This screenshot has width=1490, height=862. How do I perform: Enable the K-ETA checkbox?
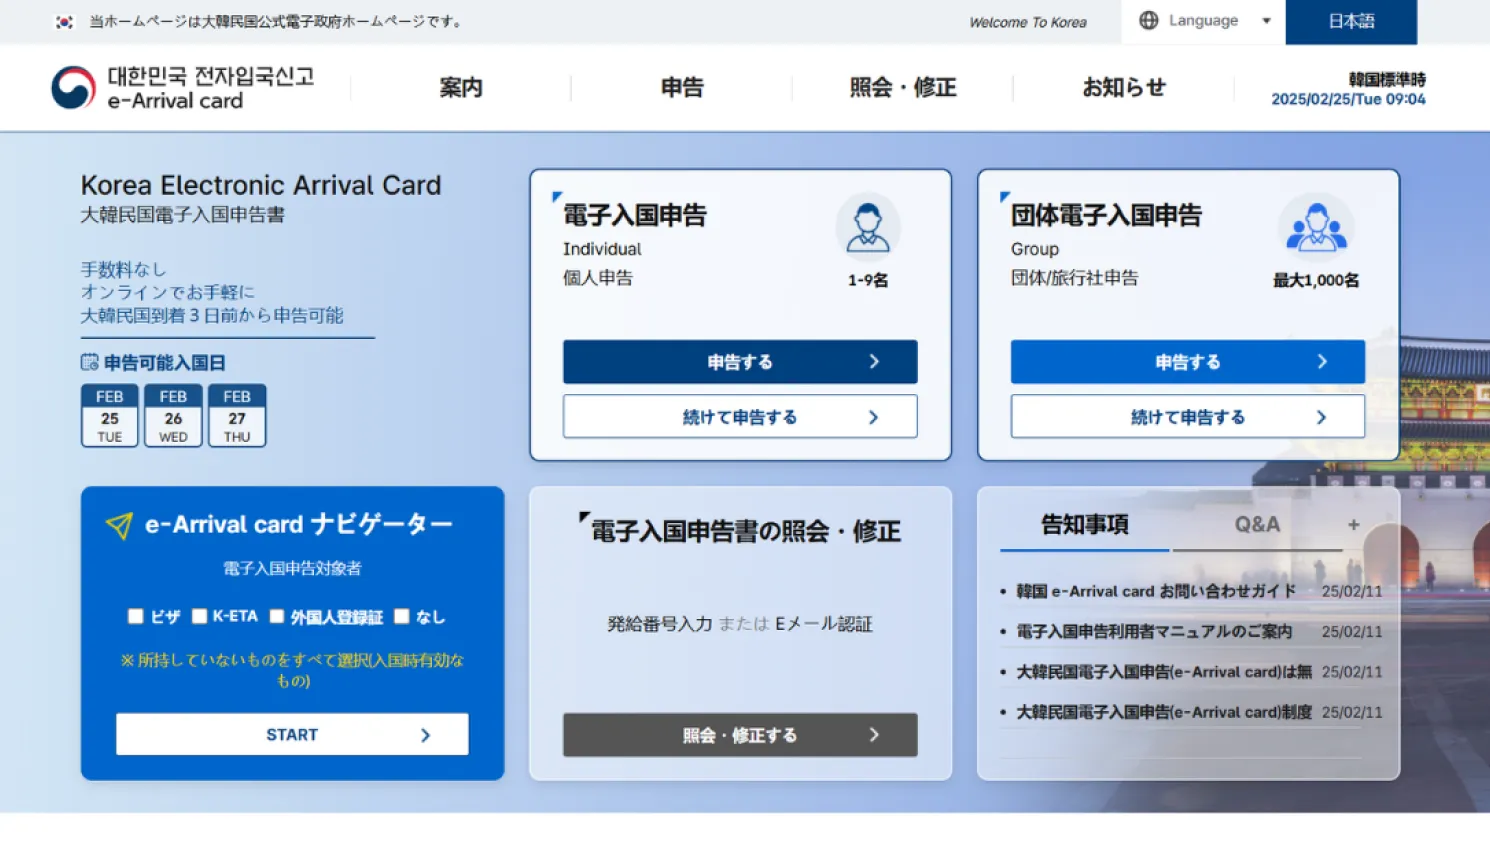pyautogui.click(x=198, y=617)
